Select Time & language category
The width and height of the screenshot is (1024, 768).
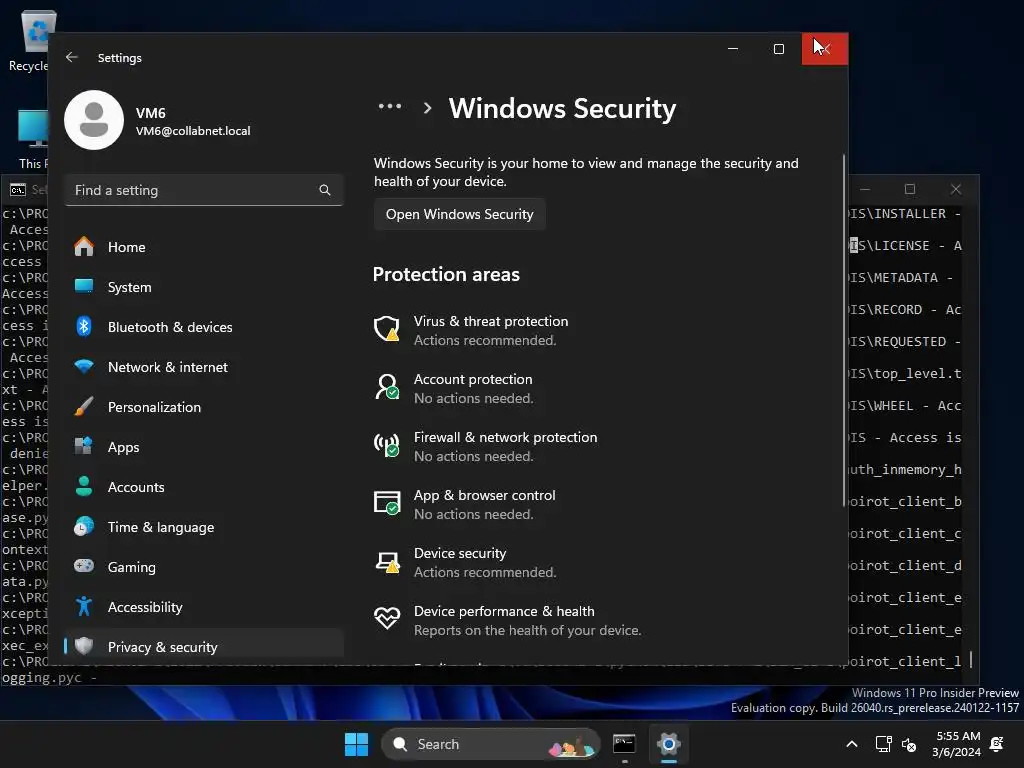204,527
